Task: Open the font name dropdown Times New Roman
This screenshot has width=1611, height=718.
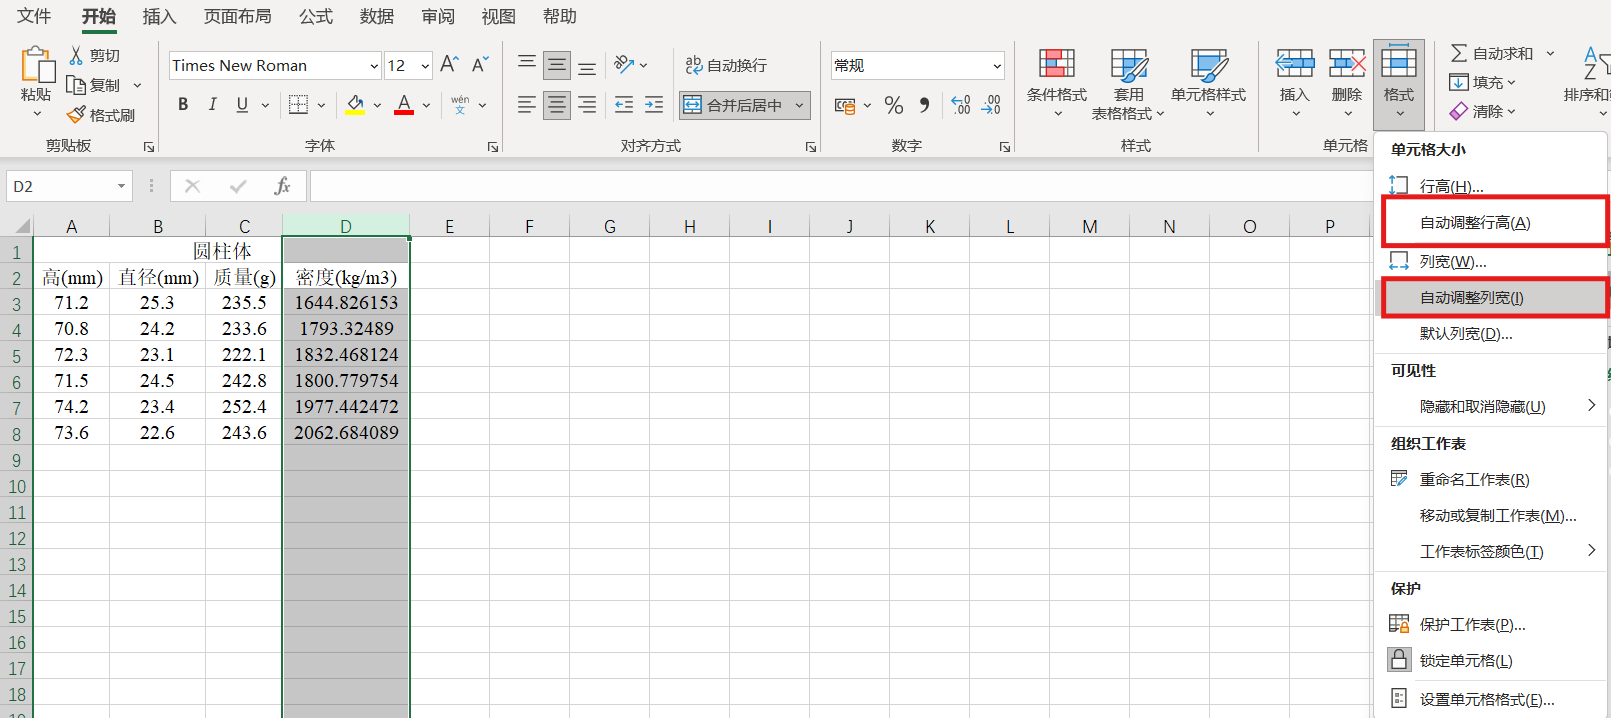Action: [374, 66]
